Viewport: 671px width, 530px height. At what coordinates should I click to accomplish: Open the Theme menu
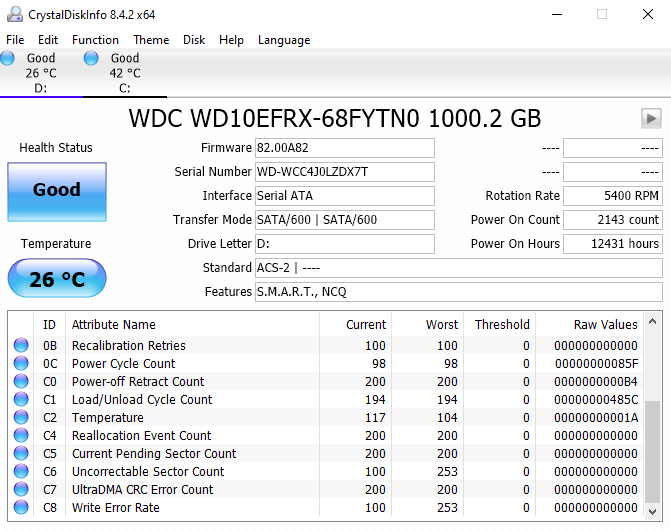pos(151,40)
